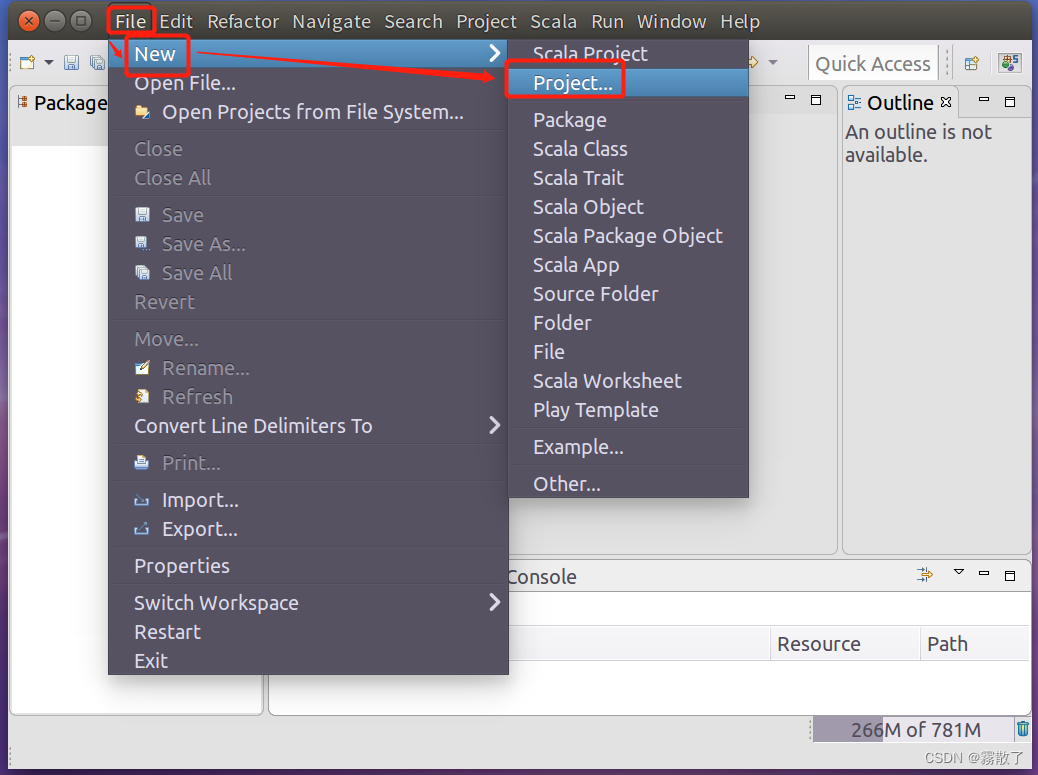Close the Outline view tab

click(x=946, y=102)
